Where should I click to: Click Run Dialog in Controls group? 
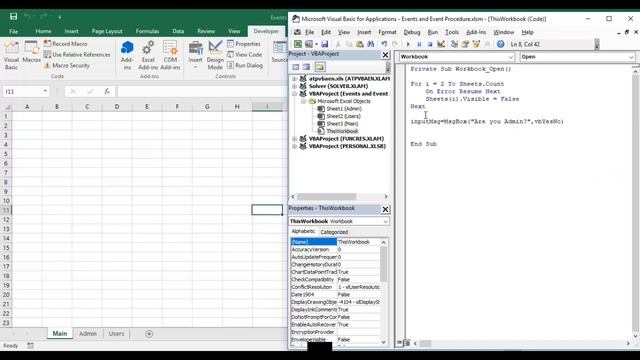(245, 65)
